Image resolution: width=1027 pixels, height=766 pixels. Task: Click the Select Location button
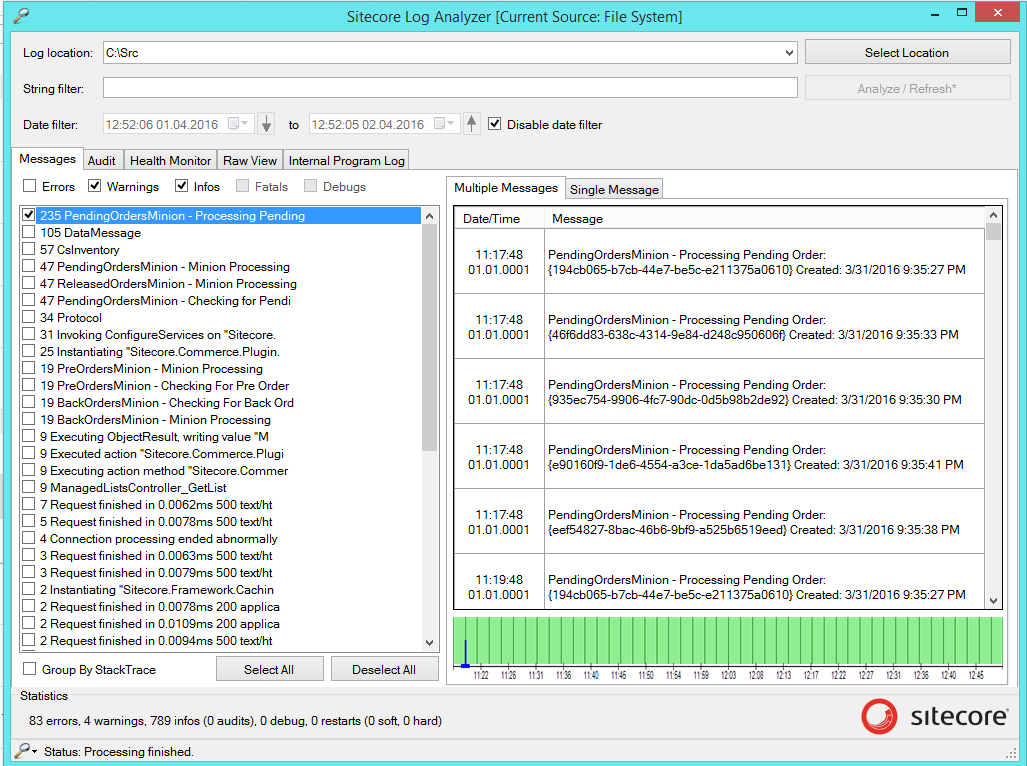907,52
